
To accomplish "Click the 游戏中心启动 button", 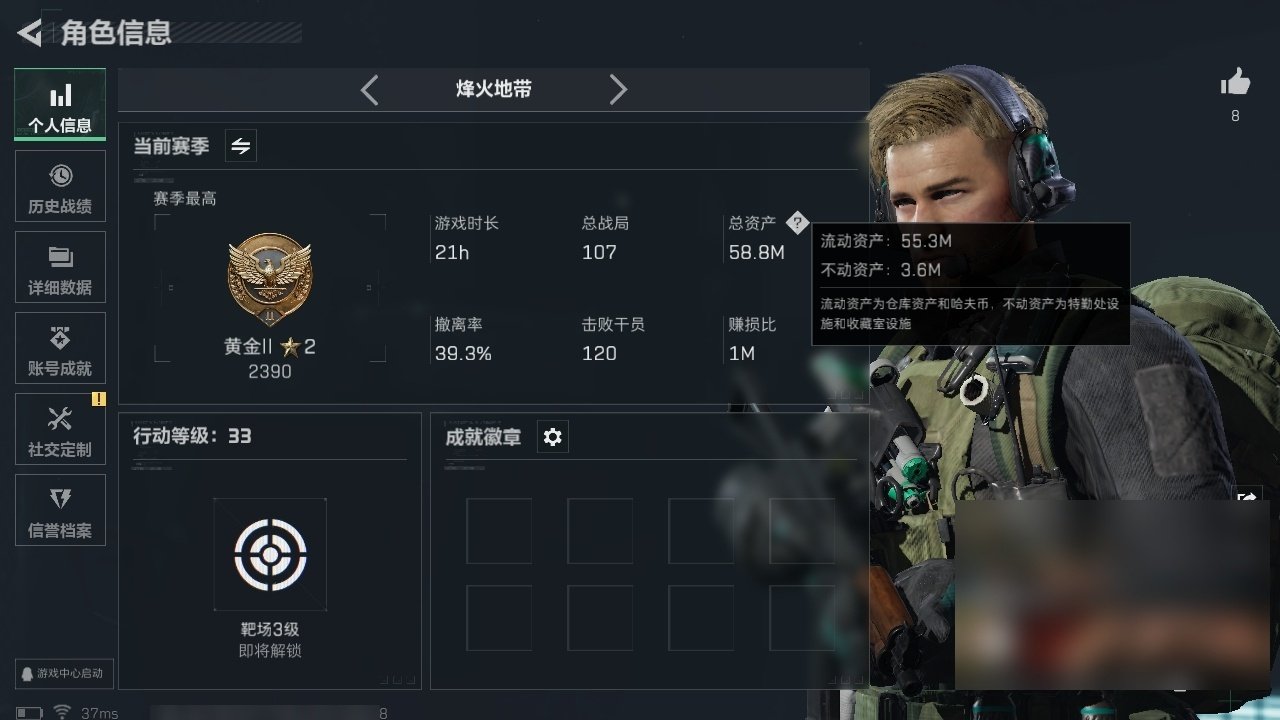I will [62, 674].
